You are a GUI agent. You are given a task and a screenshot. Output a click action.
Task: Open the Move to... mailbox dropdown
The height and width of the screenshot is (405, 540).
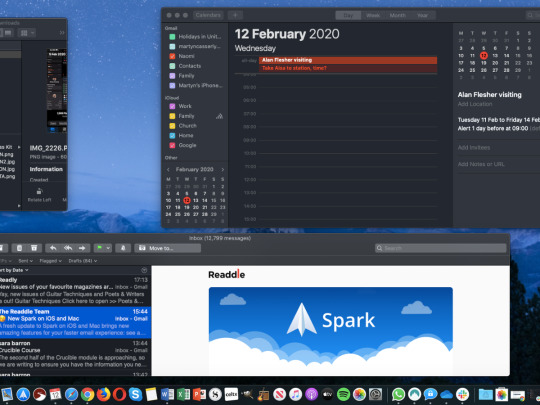click(x=167, y=248)
